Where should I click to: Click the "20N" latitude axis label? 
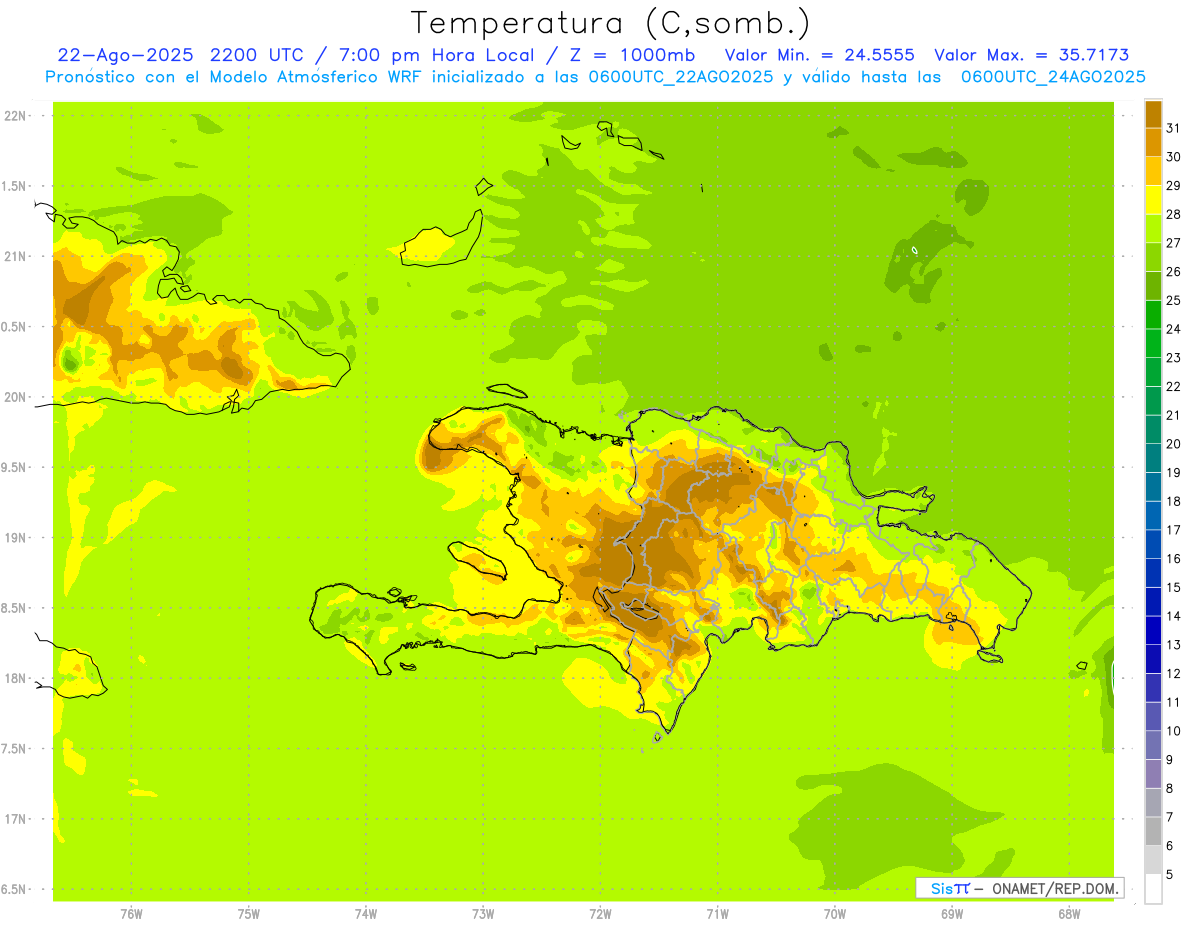16,397
